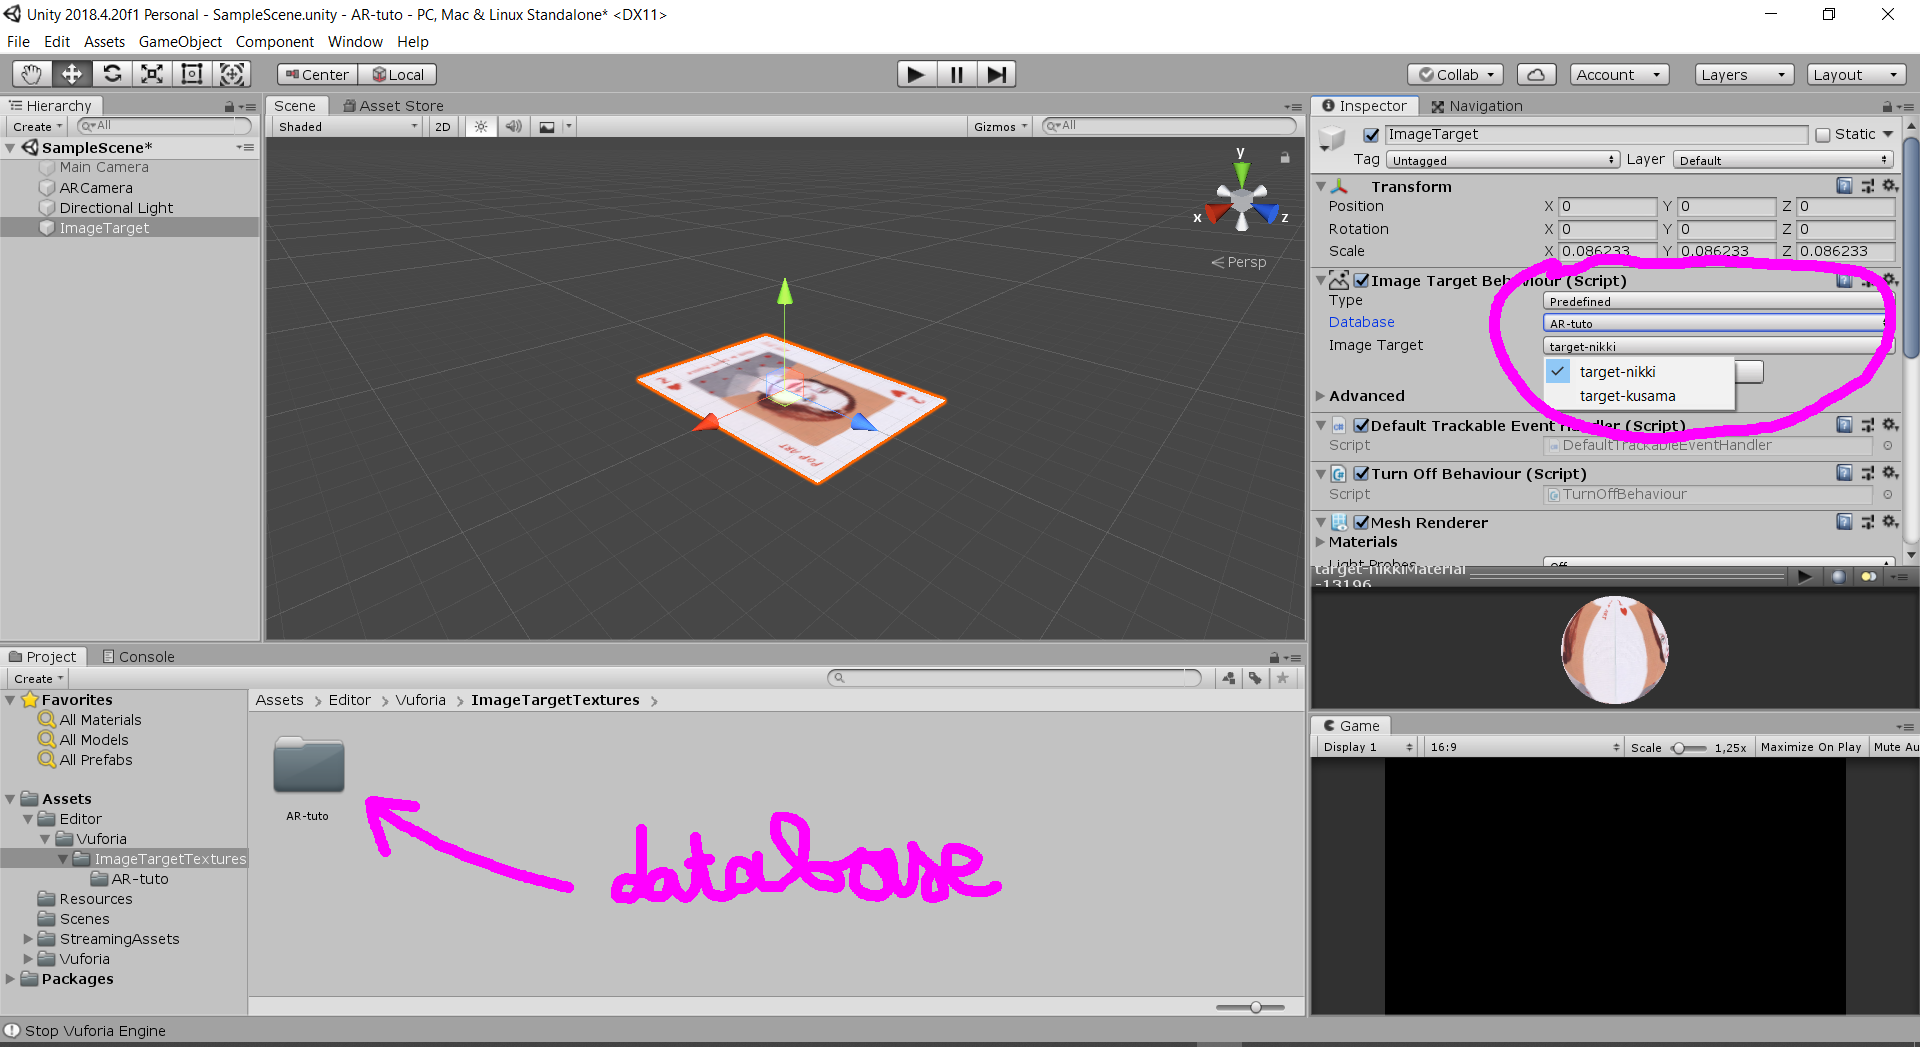
Task: Select the Hand tool in toolbar
Action: pos(32,74)
